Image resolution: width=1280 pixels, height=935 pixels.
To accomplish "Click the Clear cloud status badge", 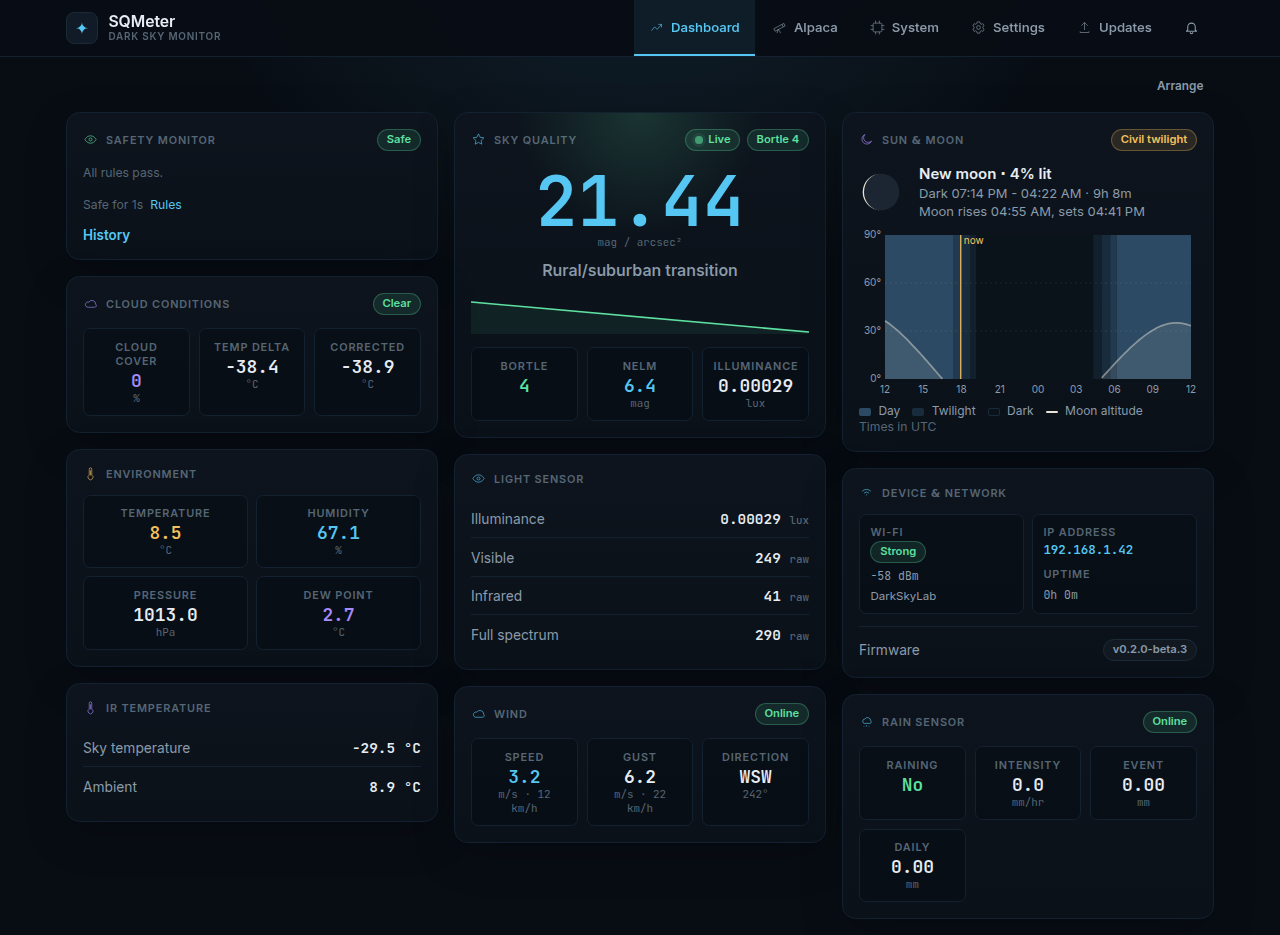I will coord(397,304).
